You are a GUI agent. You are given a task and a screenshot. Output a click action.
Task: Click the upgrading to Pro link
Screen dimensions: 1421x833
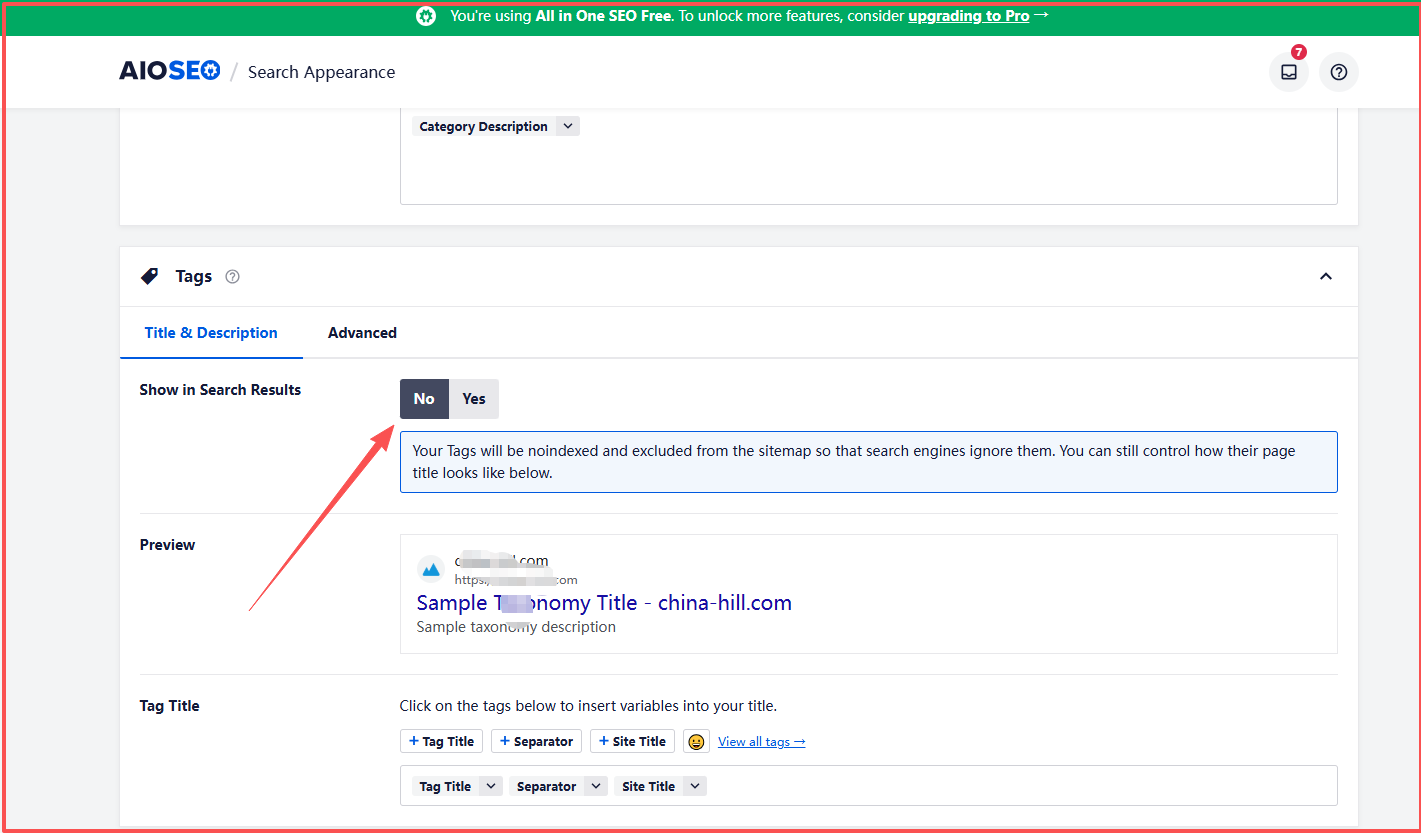pyautogui.click(x=969, y=16)
